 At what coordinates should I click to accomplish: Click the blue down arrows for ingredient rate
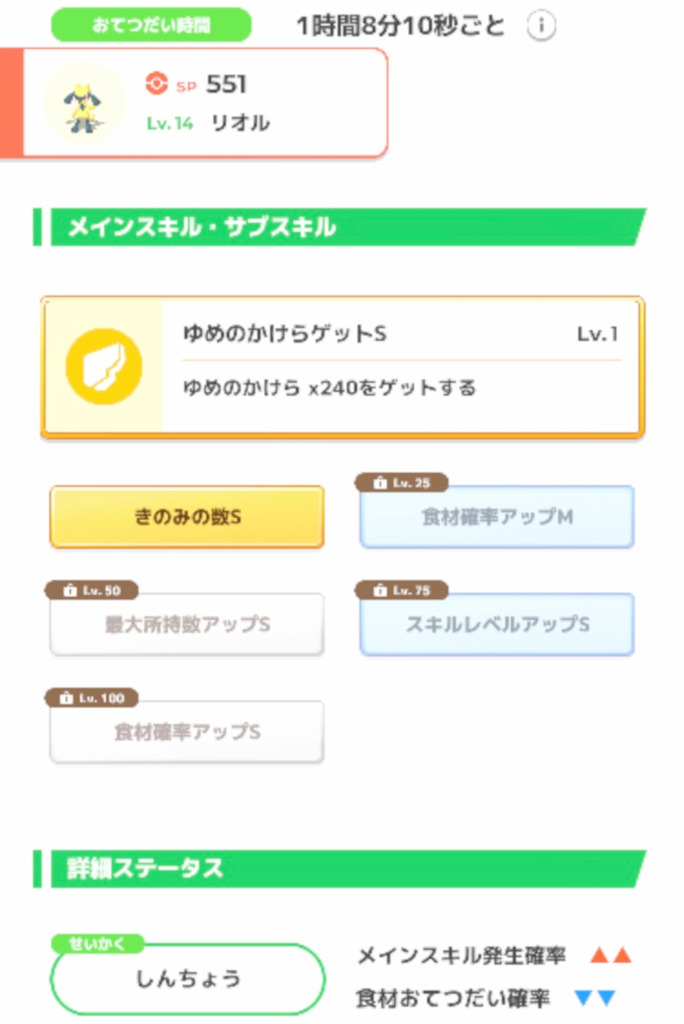point(595,998)
